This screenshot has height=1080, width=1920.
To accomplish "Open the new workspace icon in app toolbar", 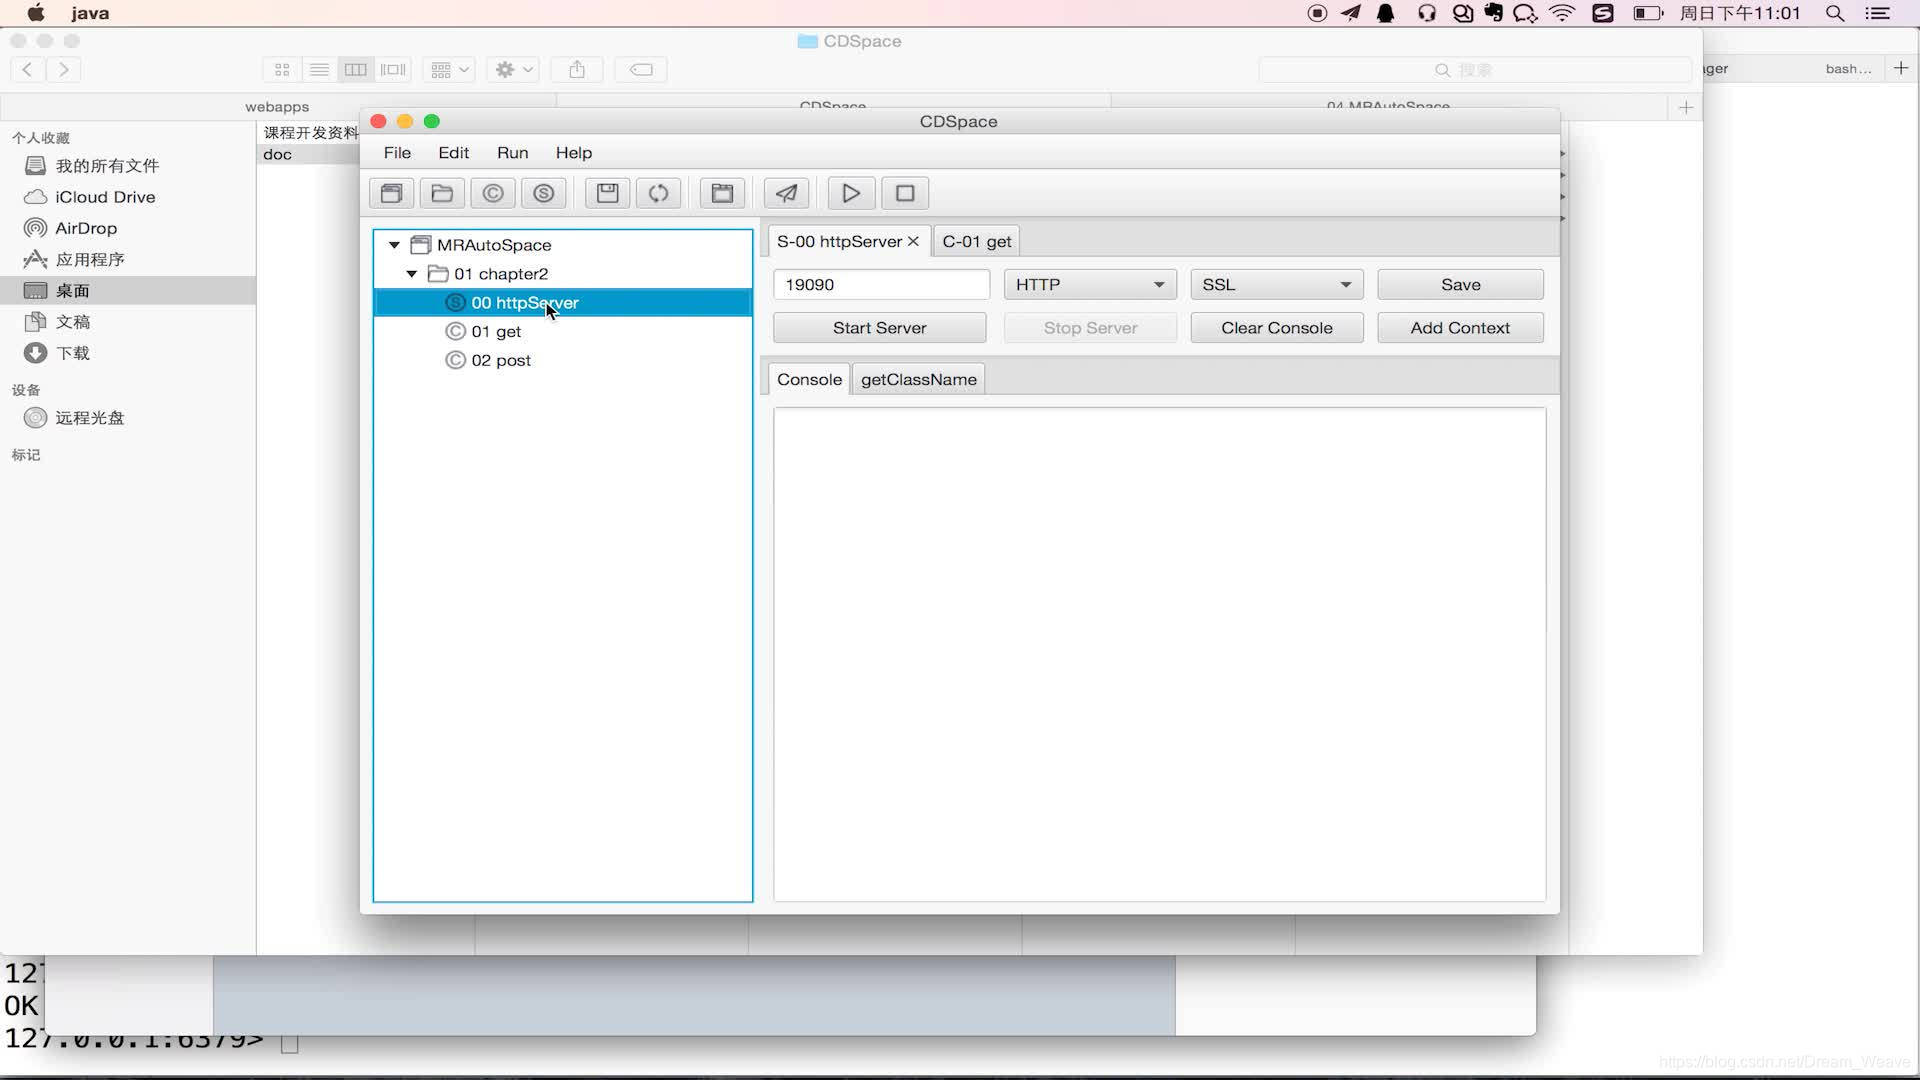I will point(391,193).
